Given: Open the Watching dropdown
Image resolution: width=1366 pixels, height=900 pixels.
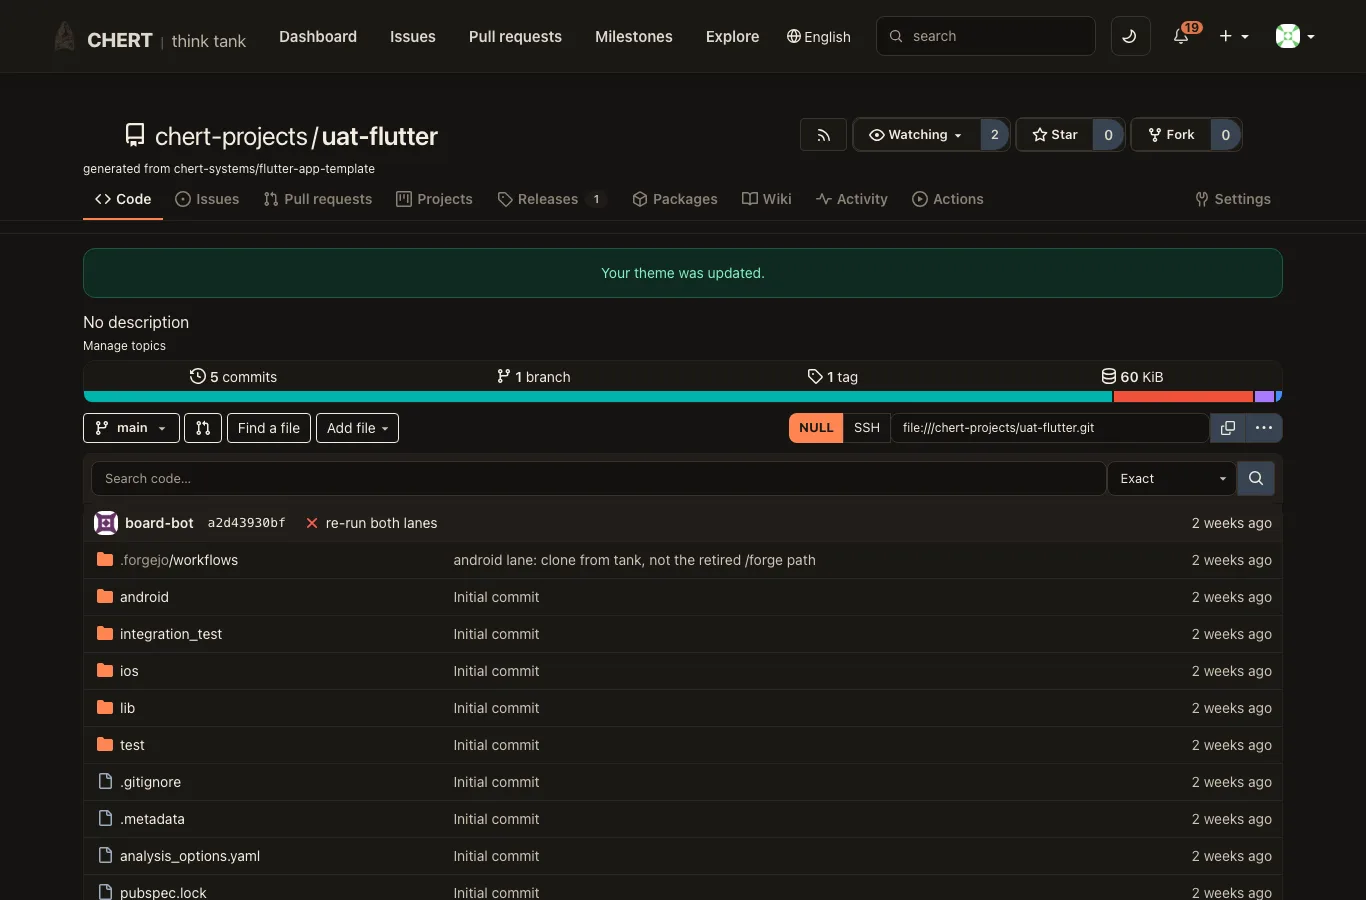Looking at the screenshot, I should pyautogui.click(x=916, y=135).
